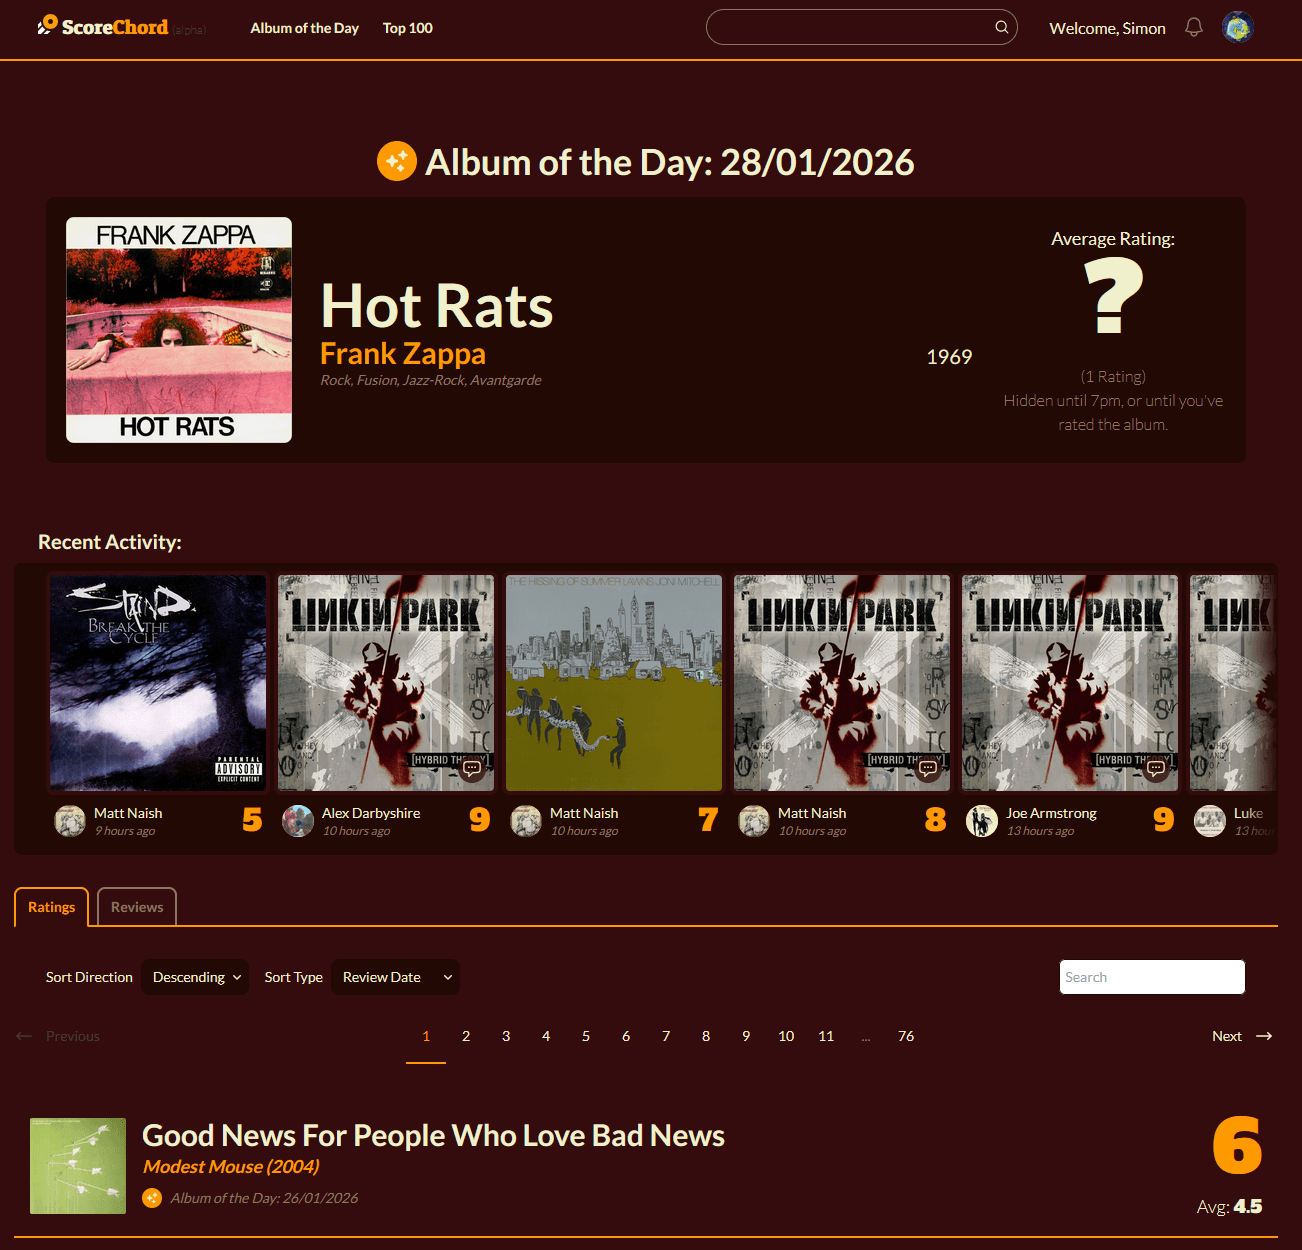Open comment bubble on Alex Darbyshire's rating
Image resolution: width=1302 pixels, height=1250 pixels.
coord(472,769)
